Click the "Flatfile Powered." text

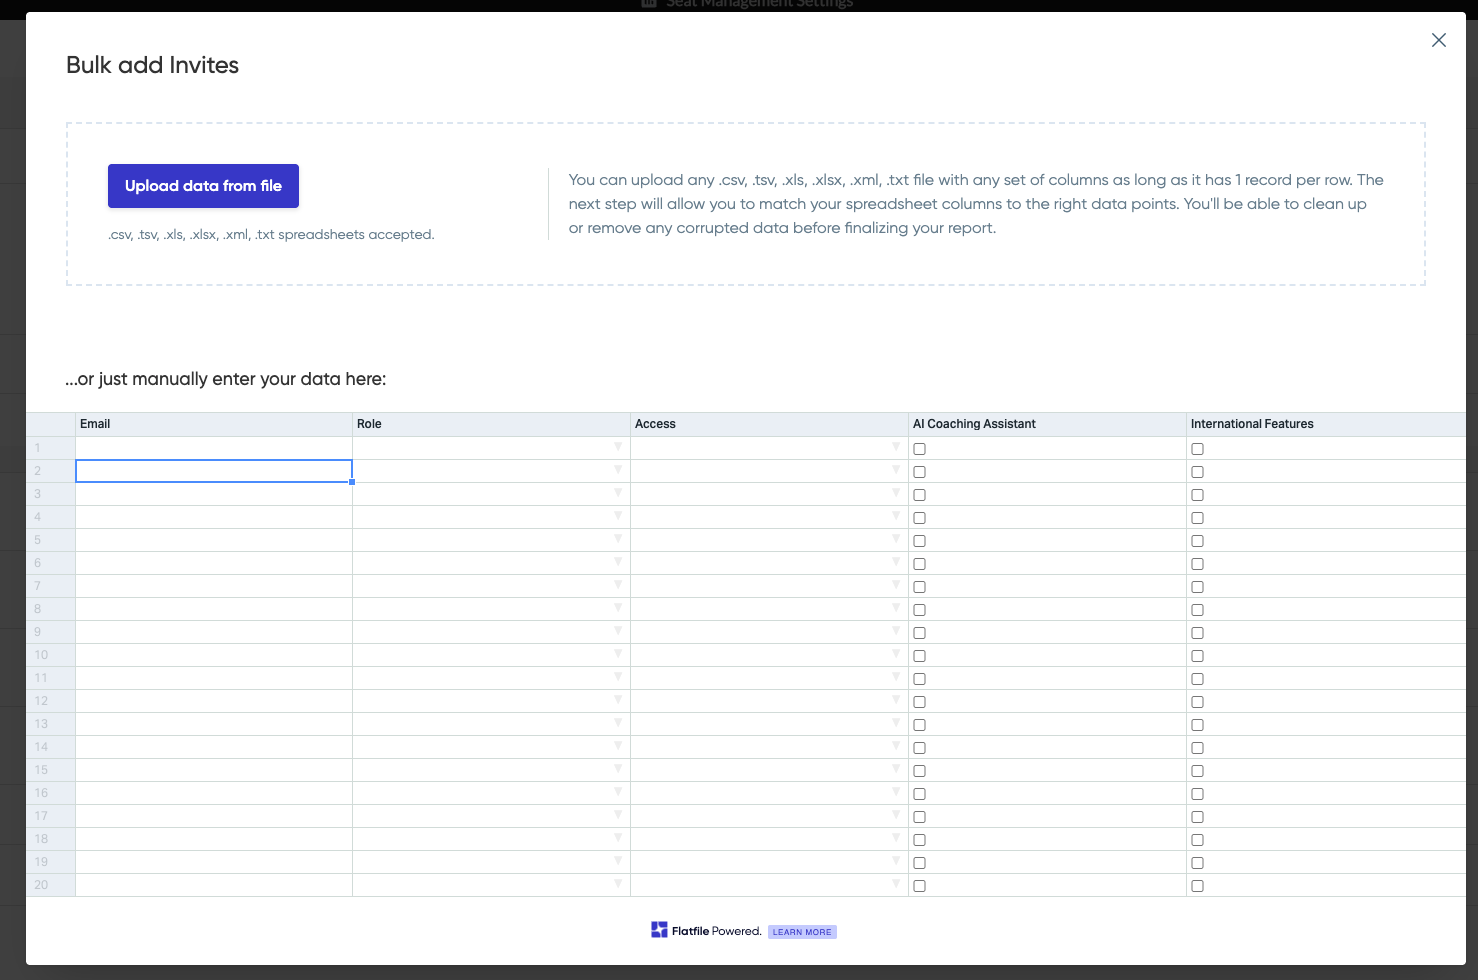tap(717, 931)
